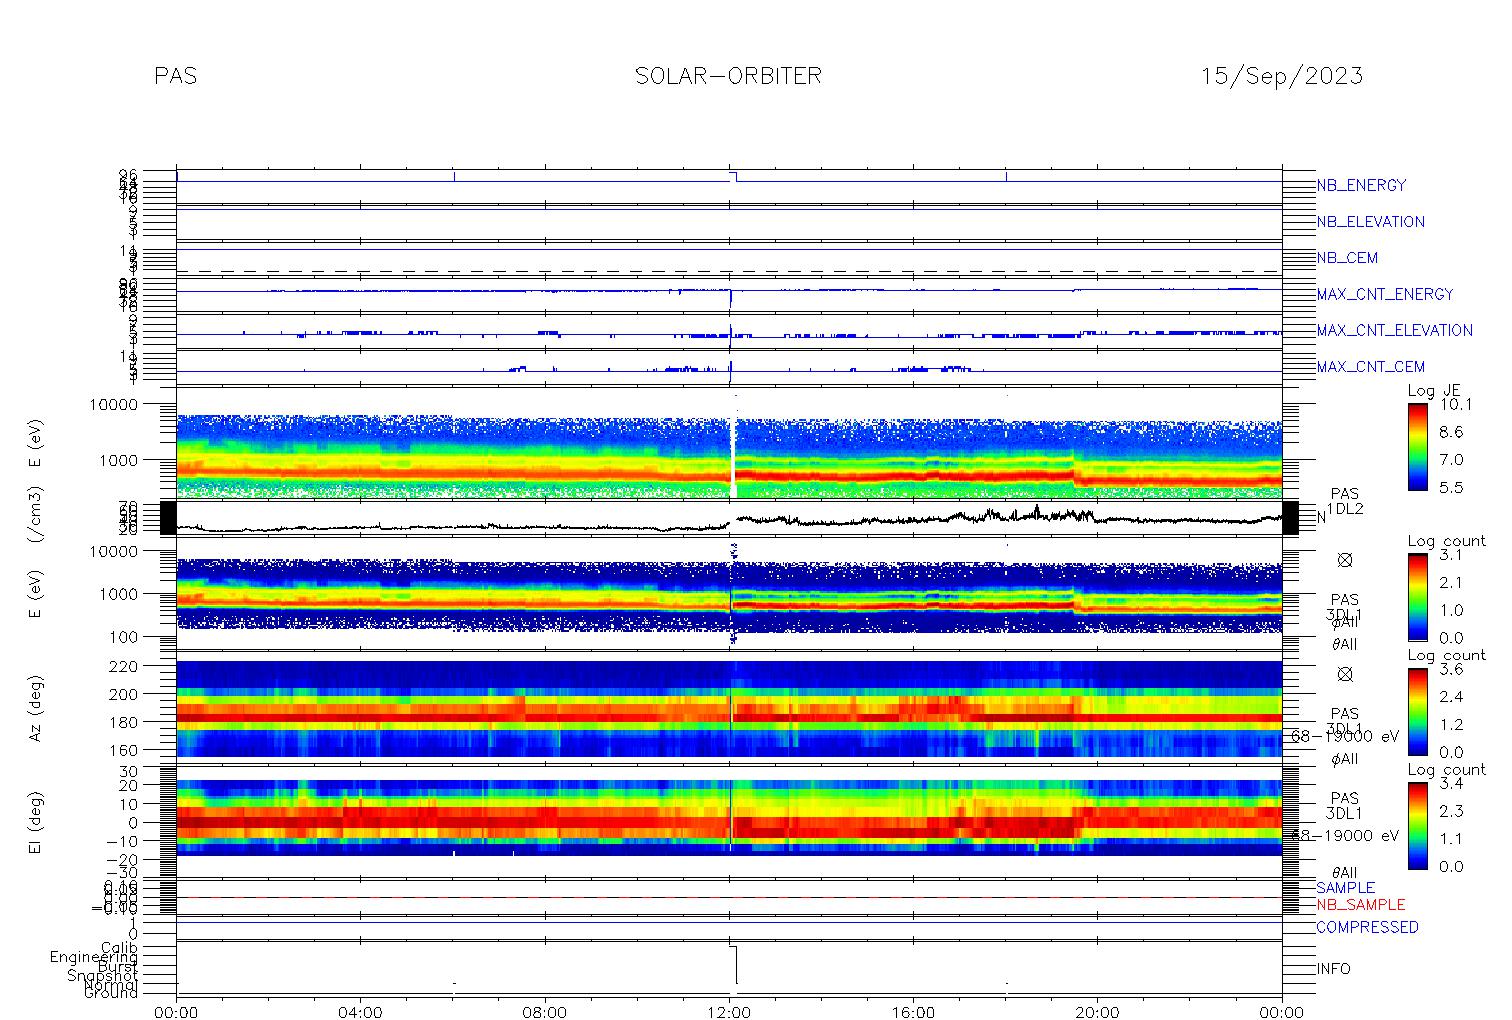Select the MAX_CNT_CEM panel label
Screen dimensions: 1512x1020
pos(1371,367)
